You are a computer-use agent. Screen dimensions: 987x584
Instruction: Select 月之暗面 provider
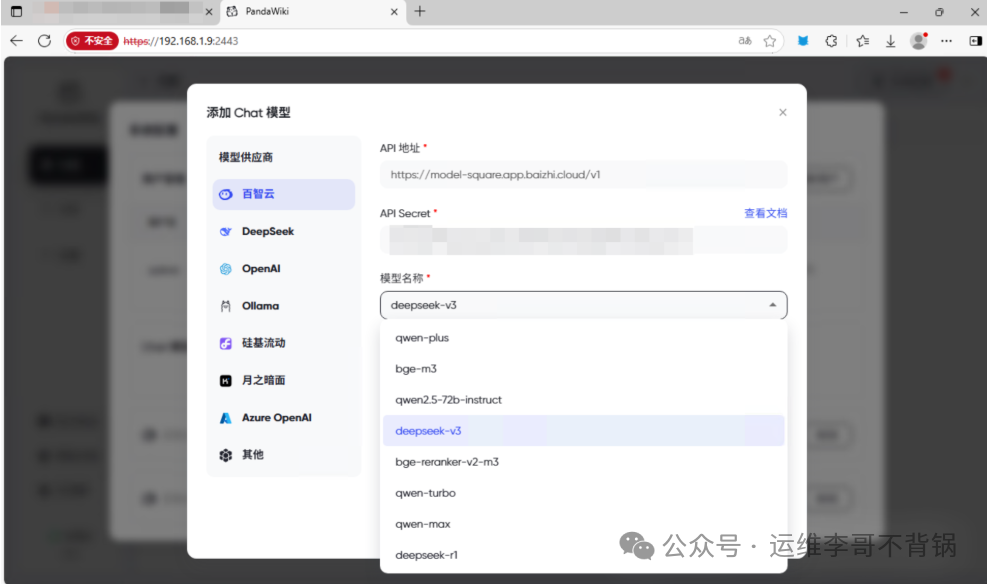[x=283, y=380]
